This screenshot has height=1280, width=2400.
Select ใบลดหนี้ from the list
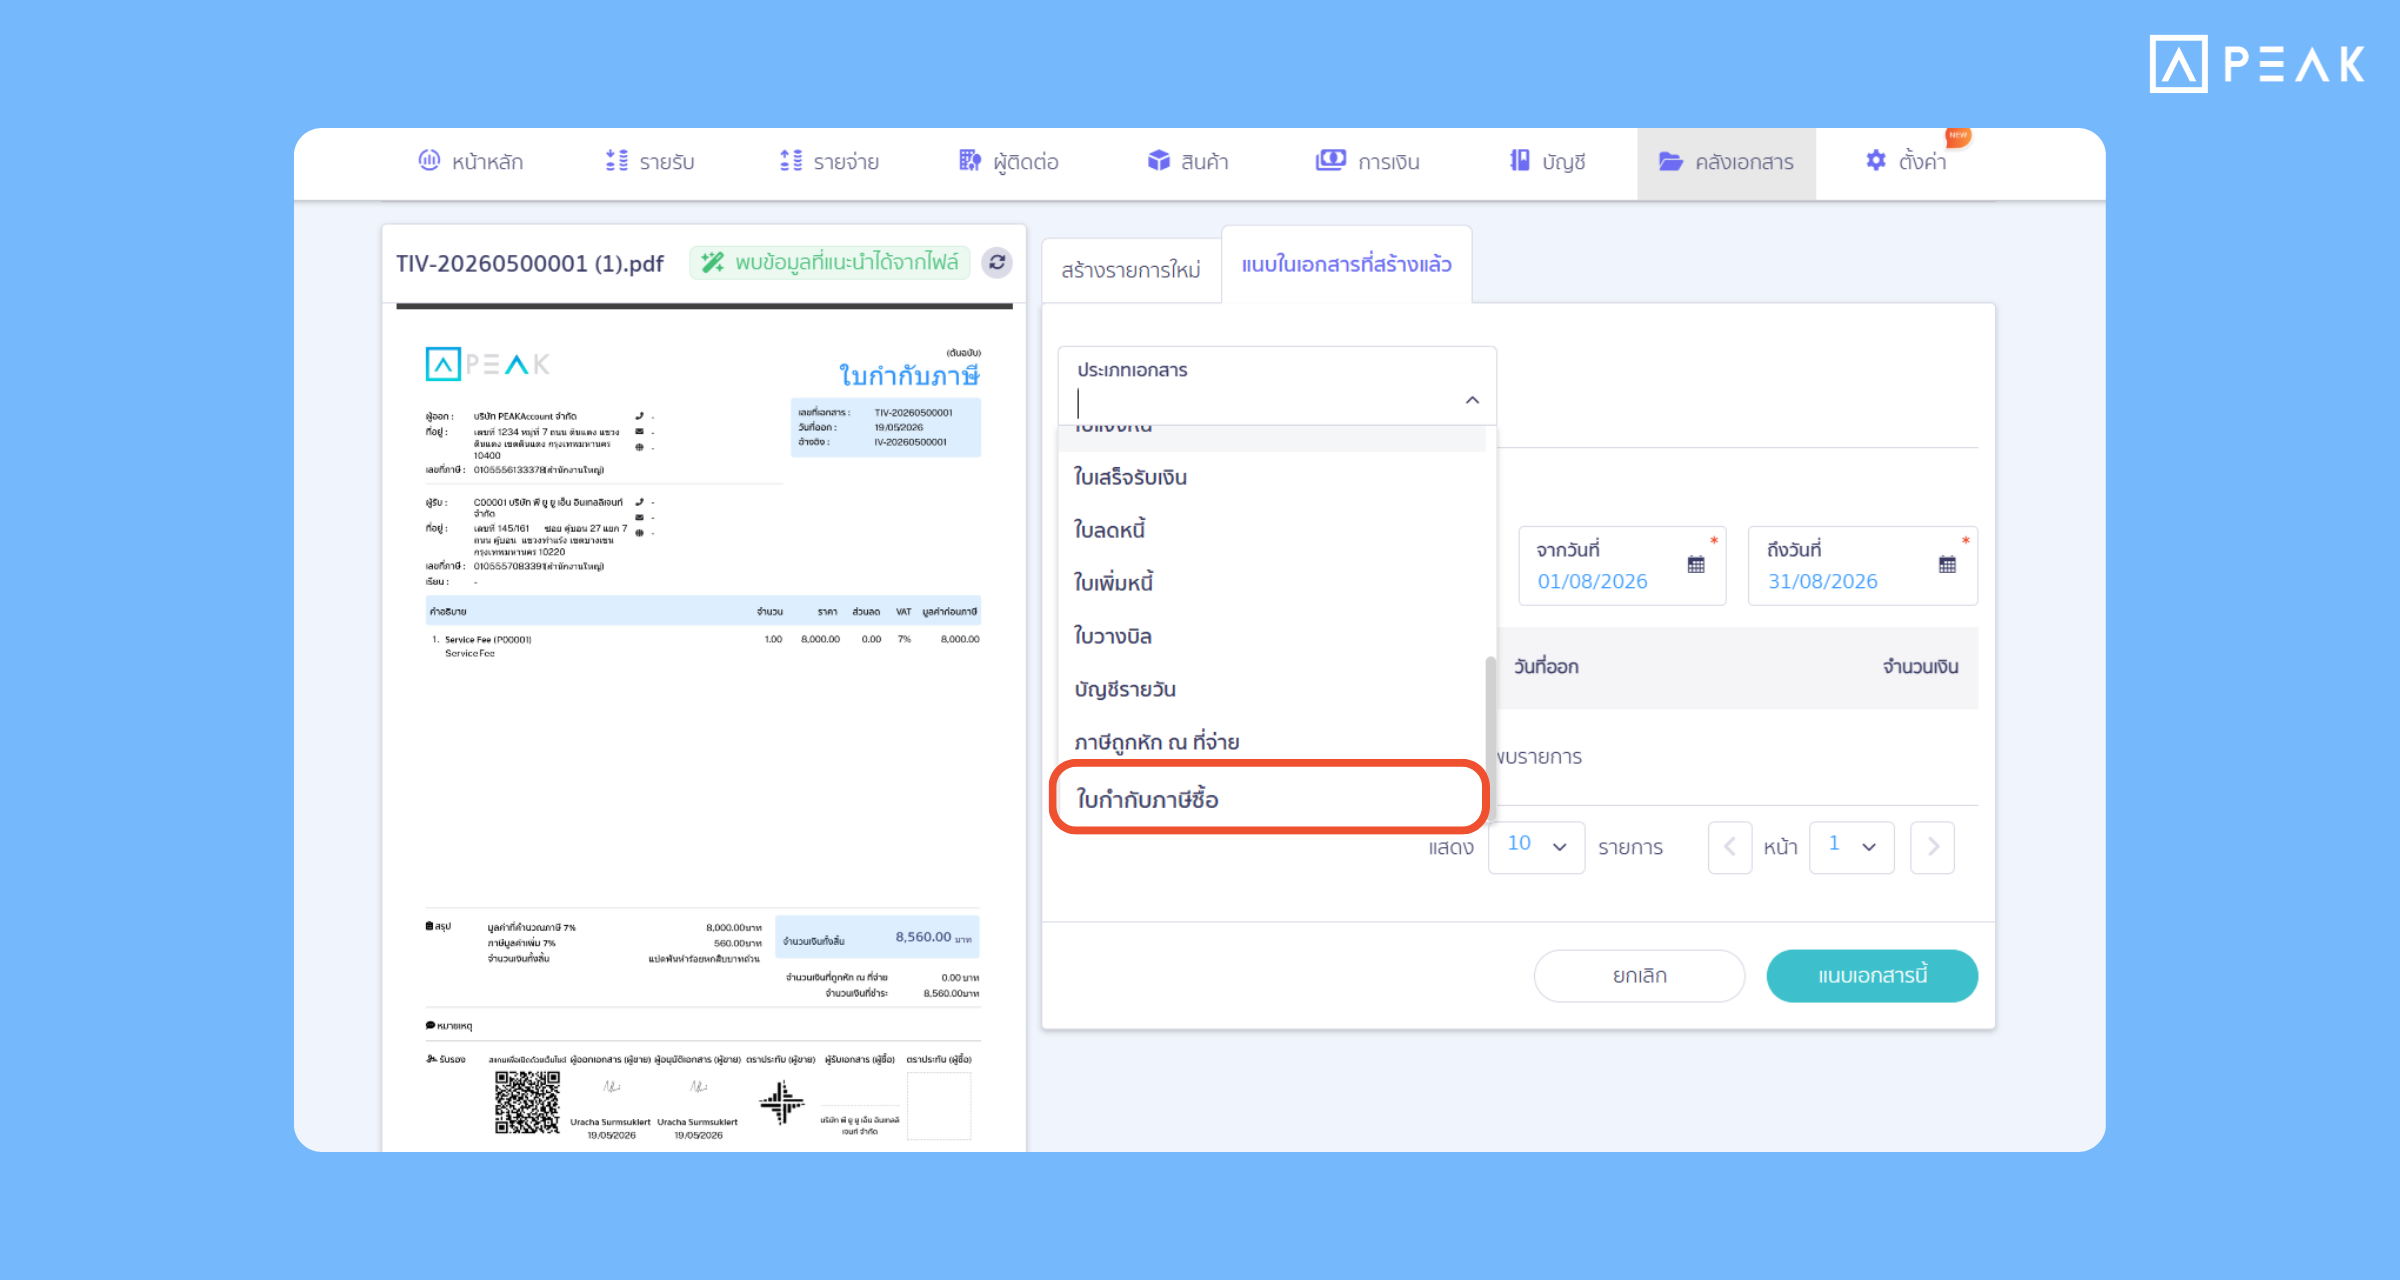tap(1272, 530)
